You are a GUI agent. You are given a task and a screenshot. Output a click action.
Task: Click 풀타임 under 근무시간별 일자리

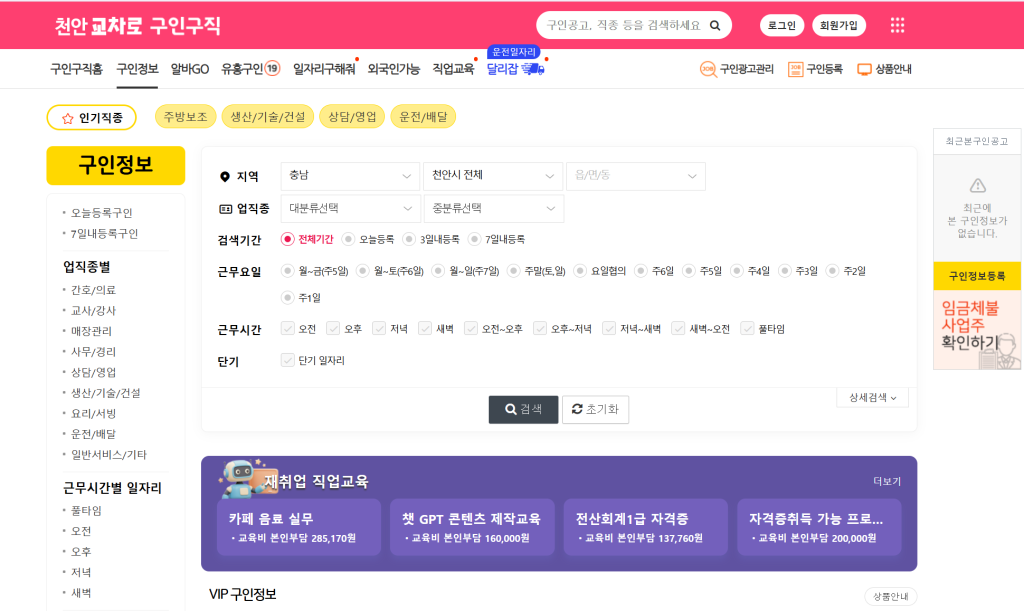(86, 510)
